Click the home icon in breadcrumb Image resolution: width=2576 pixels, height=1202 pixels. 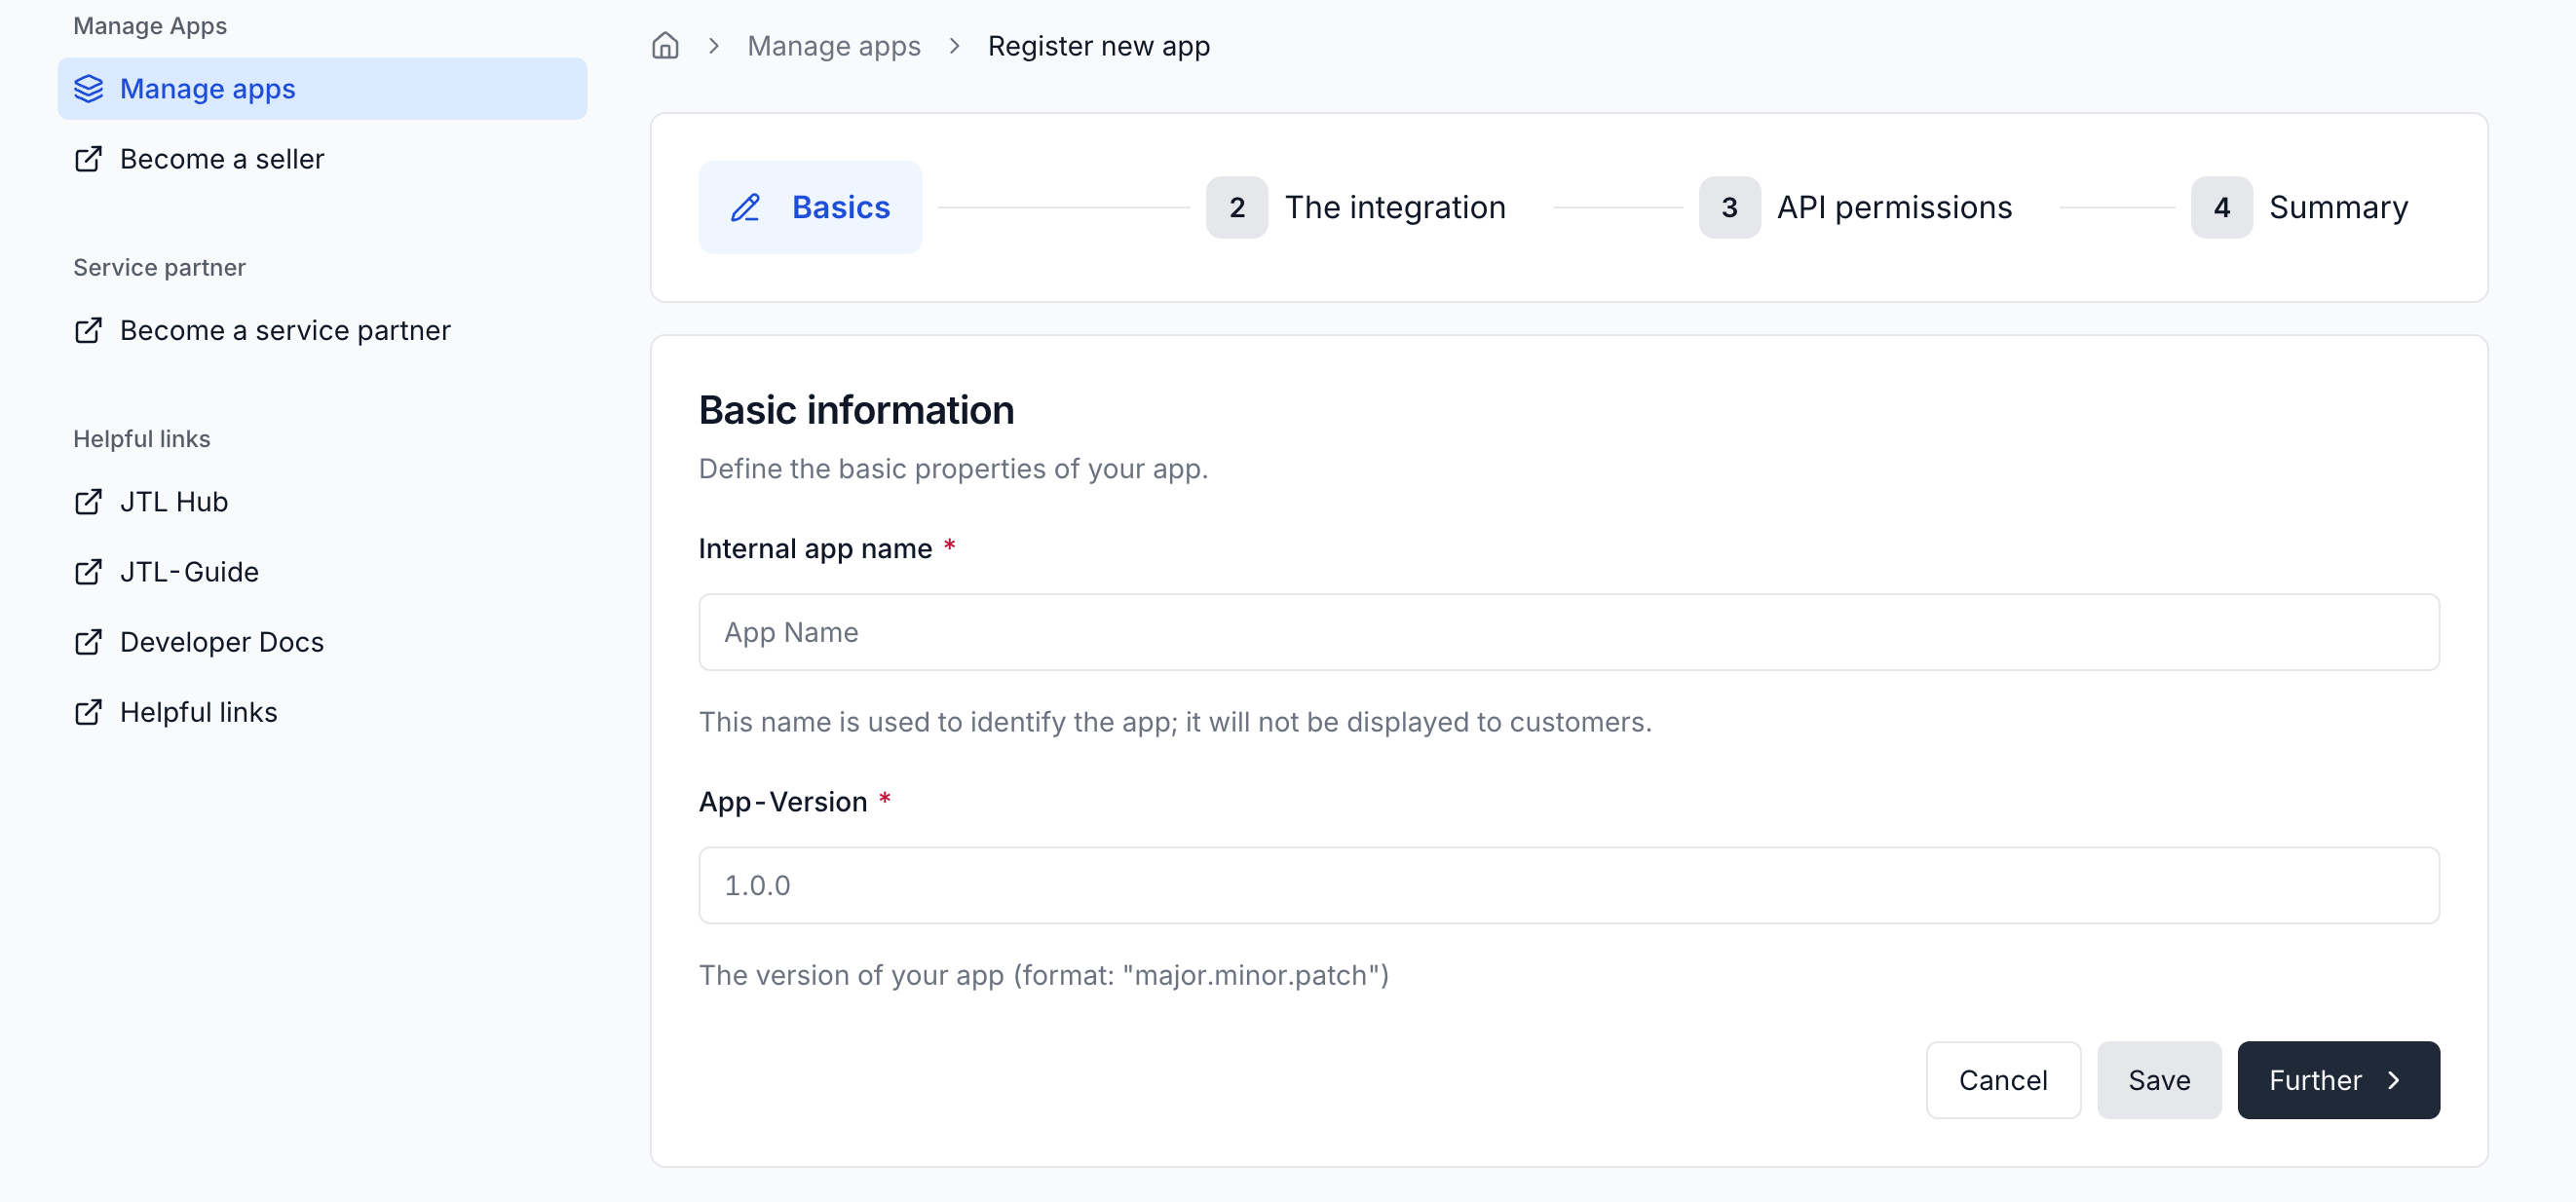pyautogui.click(x=665, y=46)
